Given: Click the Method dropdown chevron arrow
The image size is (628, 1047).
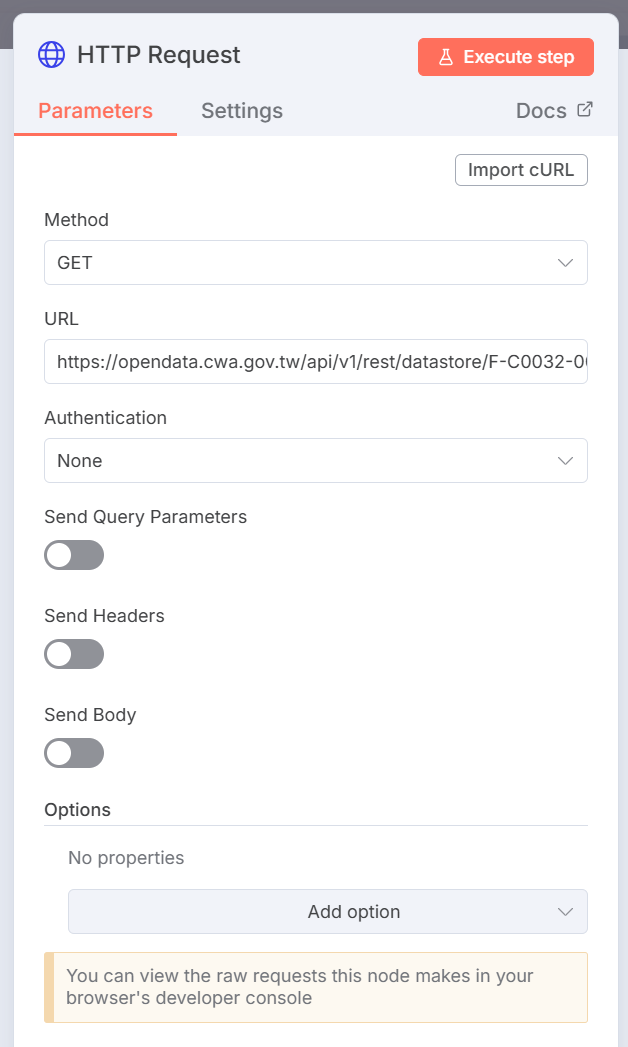Looking at the screenshot, I should [x=565, y=263].
